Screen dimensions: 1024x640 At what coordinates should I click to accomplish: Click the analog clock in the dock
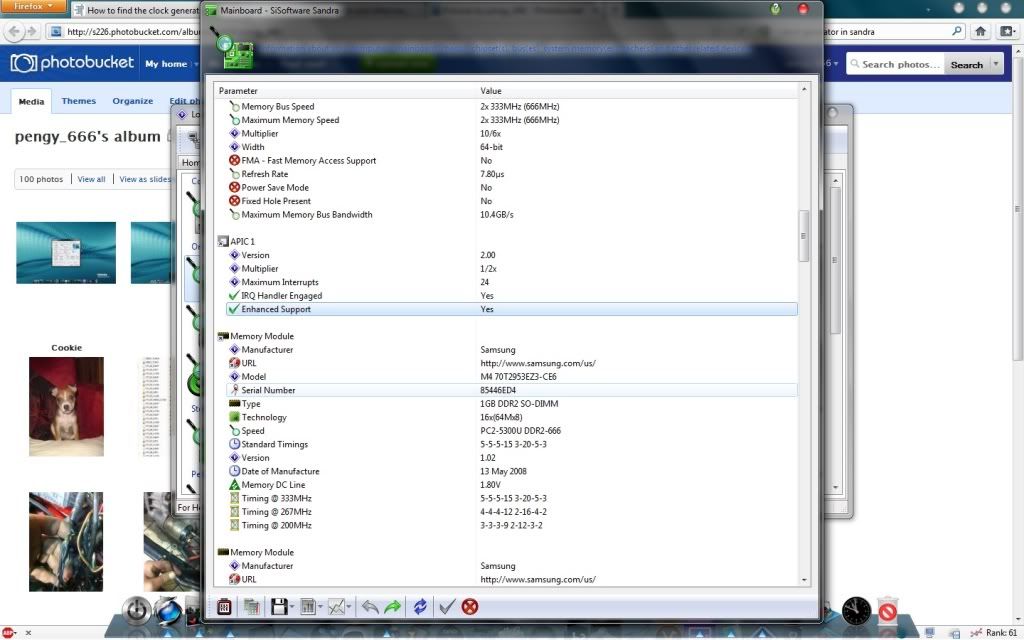(x=856, y=609)
